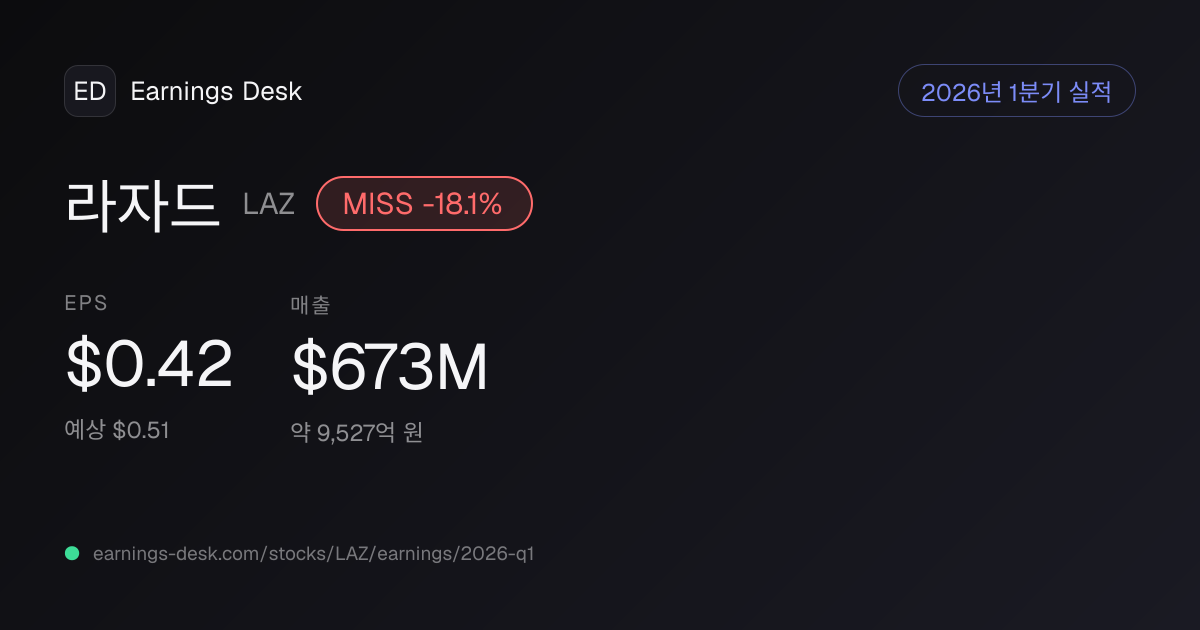Select the 2026년 1분기 실적 pill
The width and height of the screenshot is (1200, 630).
tap(1017, 91)
